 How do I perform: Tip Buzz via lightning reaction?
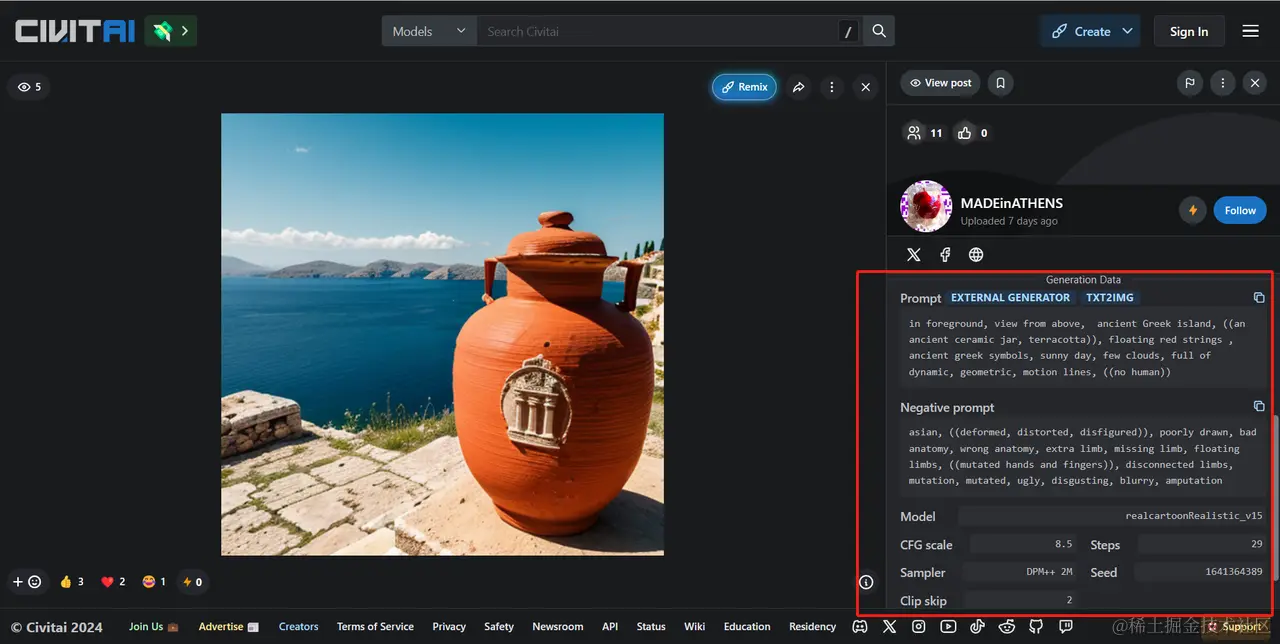click(x=191, y=582)
